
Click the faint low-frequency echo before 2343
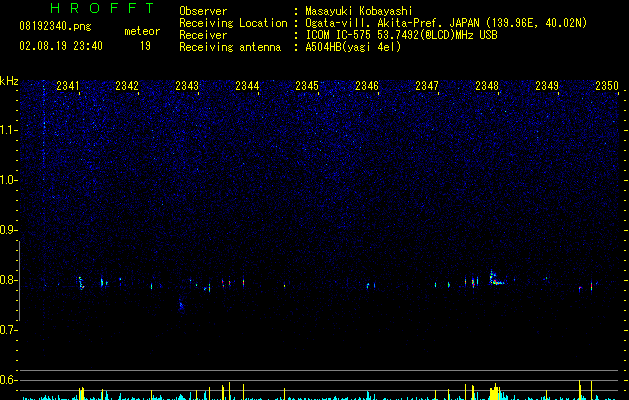point(181,305)
